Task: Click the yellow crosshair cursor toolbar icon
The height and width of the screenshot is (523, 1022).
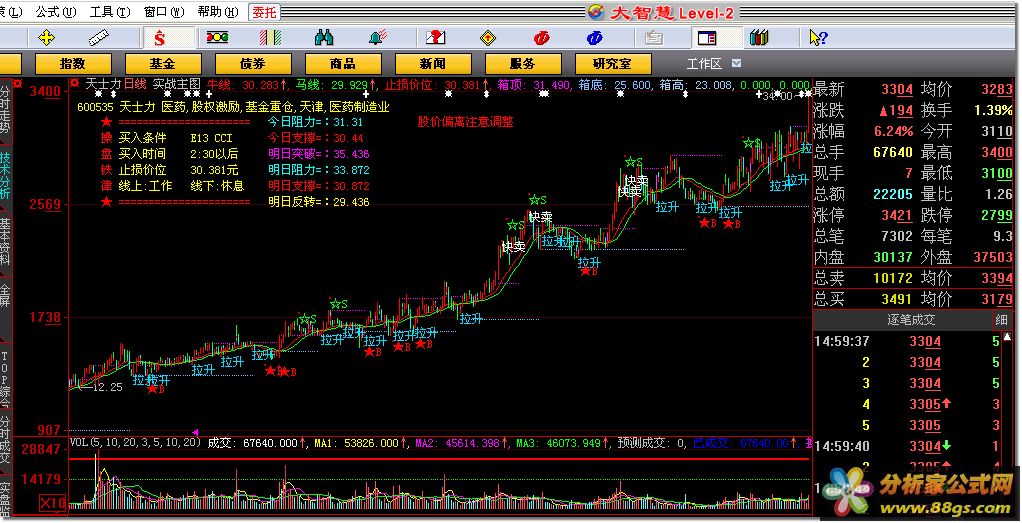Action: pyautogui.click(x=46, y=38)
